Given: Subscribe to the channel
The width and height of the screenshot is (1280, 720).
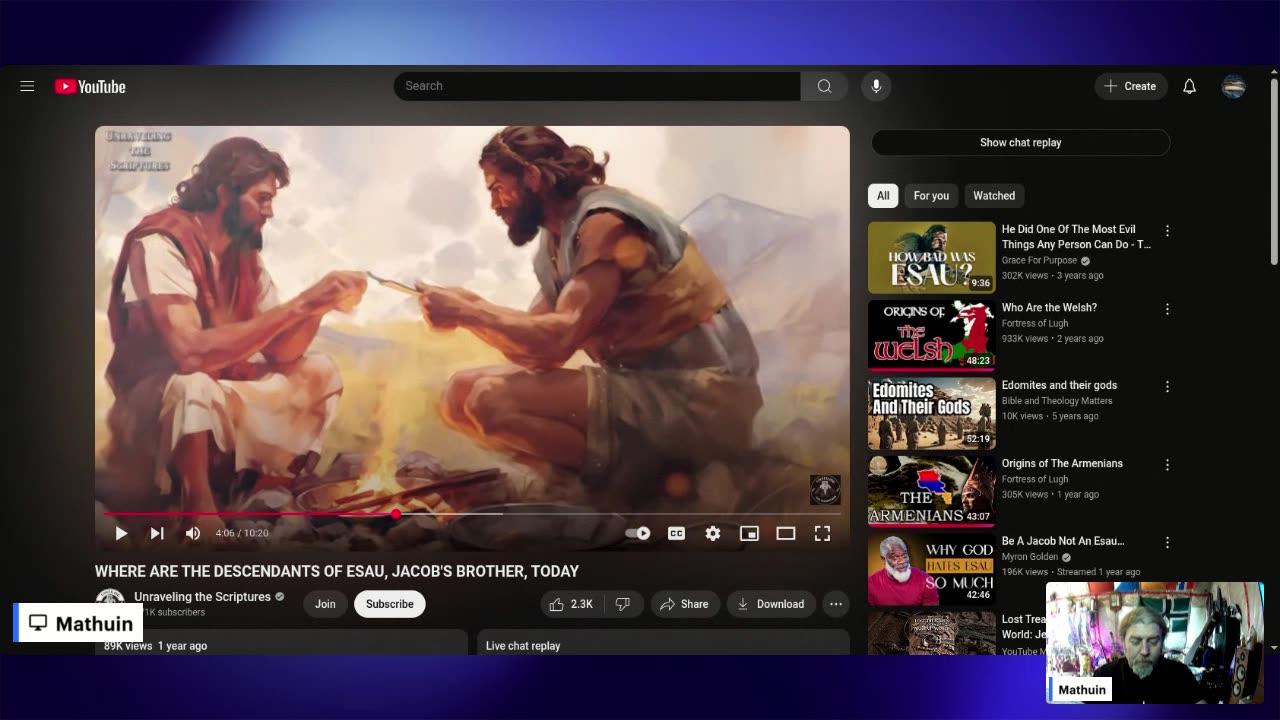Looking at the screenshot, I should (x=390, y=604).
